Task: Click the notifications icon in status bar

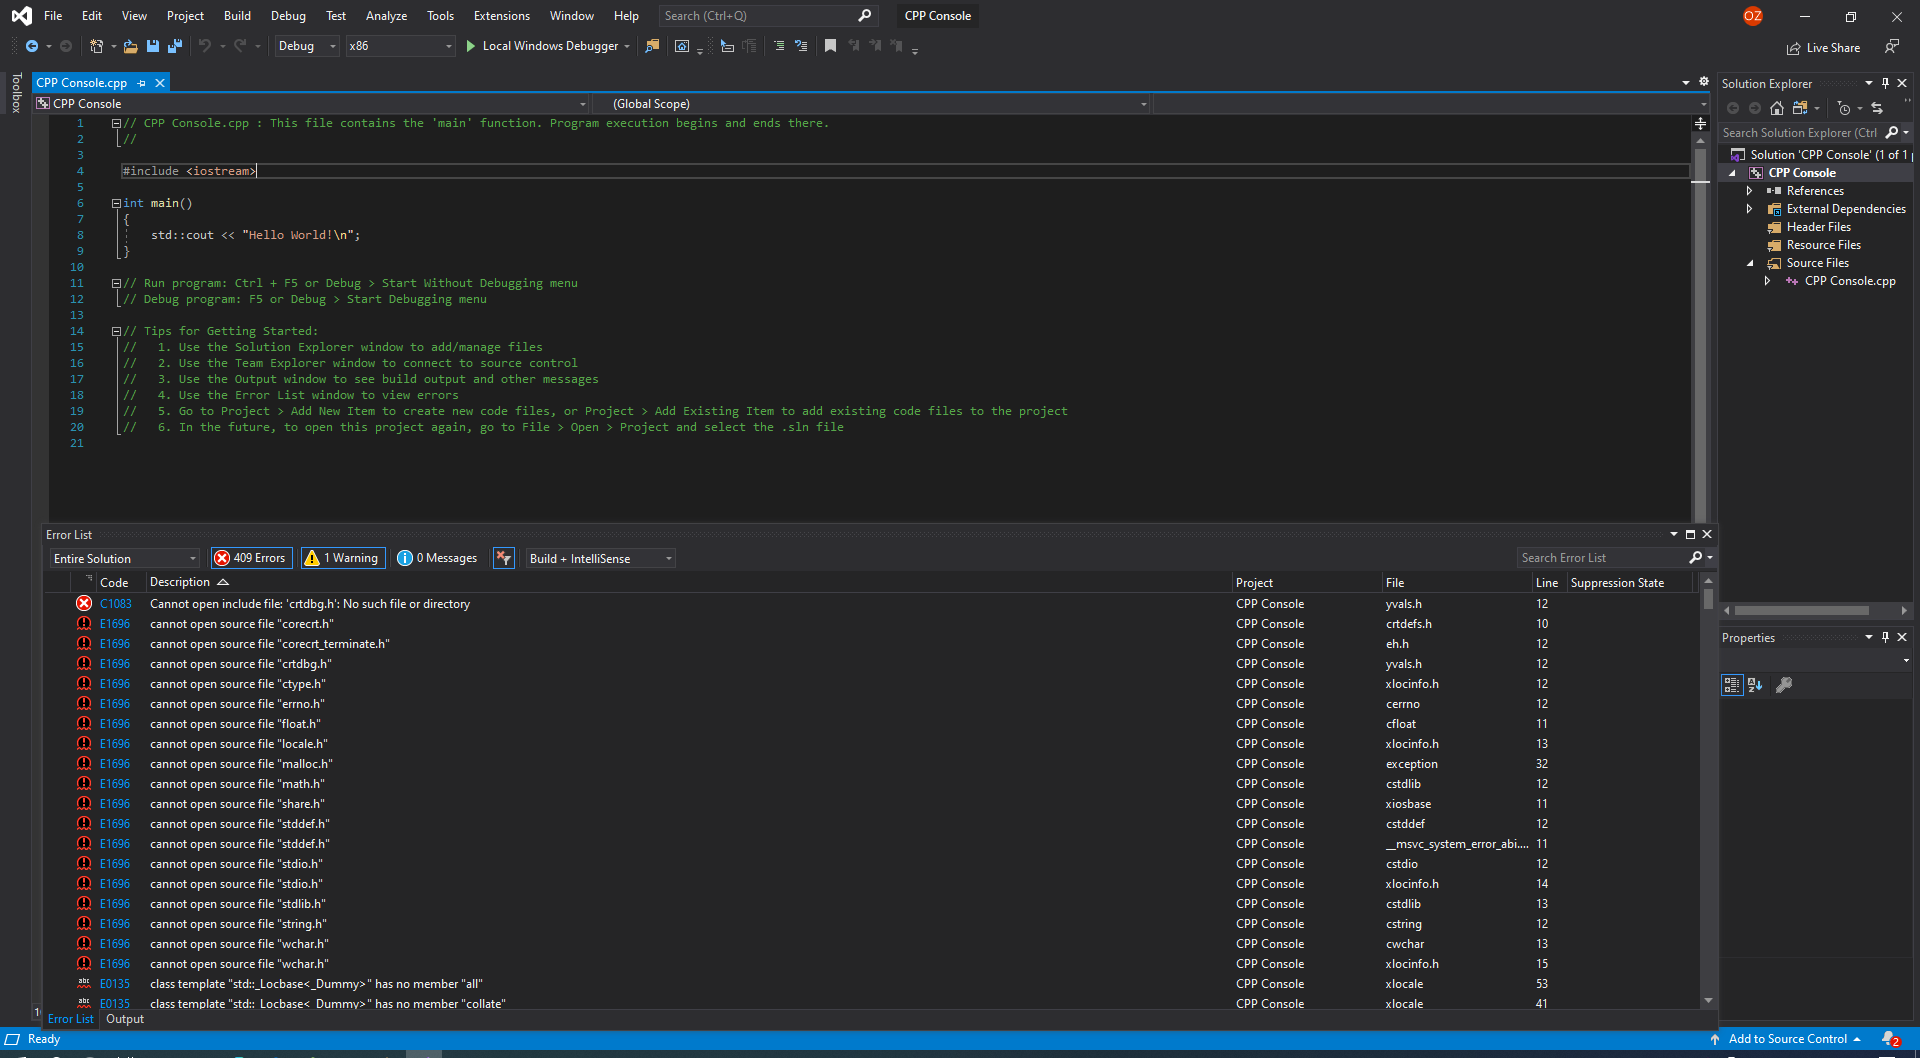Action: click(1890, 1040)
